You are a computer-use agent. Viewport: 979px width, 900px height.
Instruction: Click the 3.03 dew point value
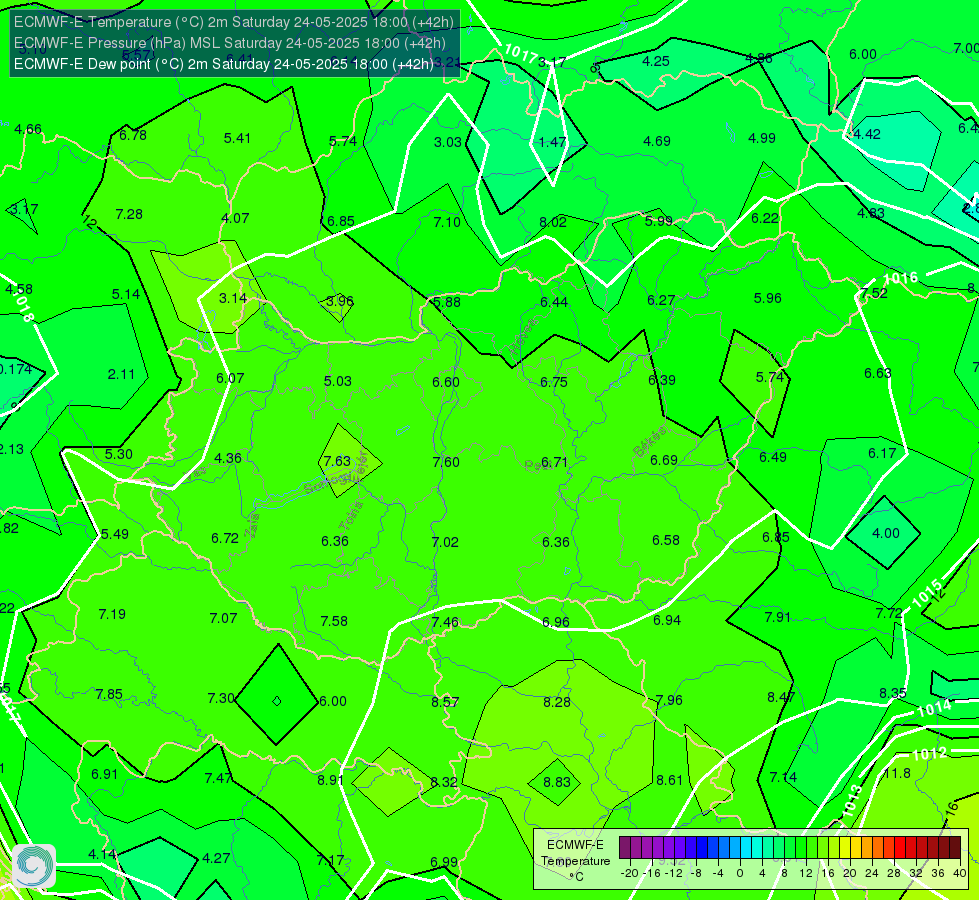(x=448, y=142)
